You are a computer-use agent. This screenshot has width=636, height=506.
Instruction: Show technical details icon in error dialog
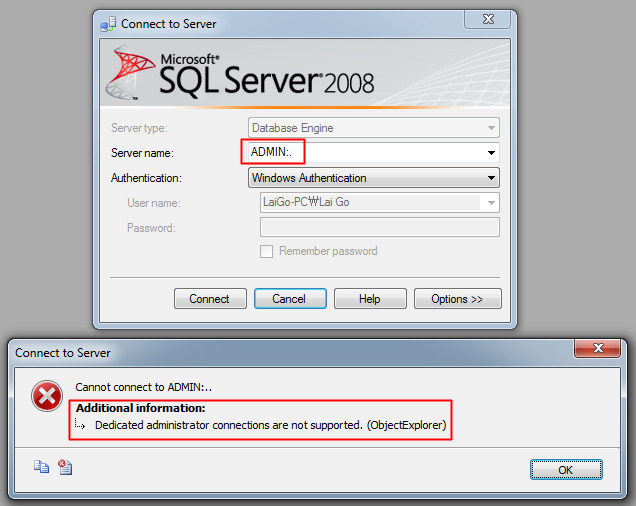(x=65, y=467)
